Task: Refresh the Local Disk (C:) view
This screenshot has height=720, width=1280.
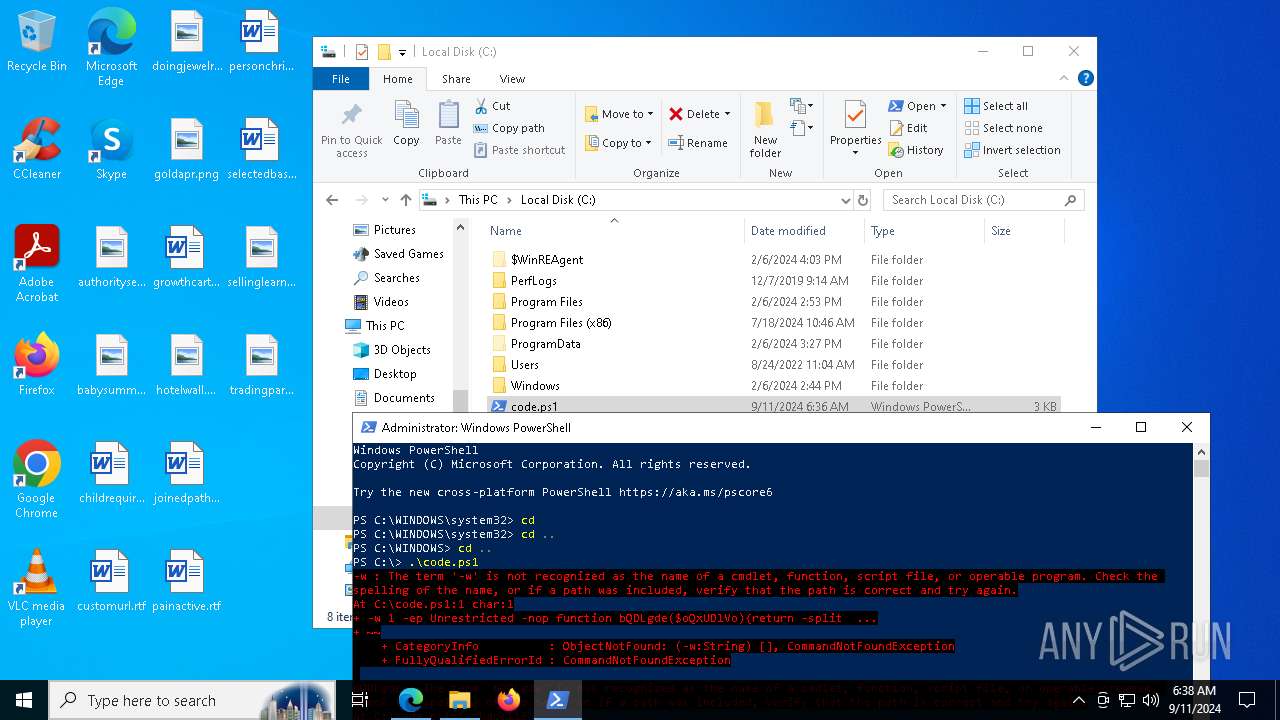Action: click(x=864, y=200)
